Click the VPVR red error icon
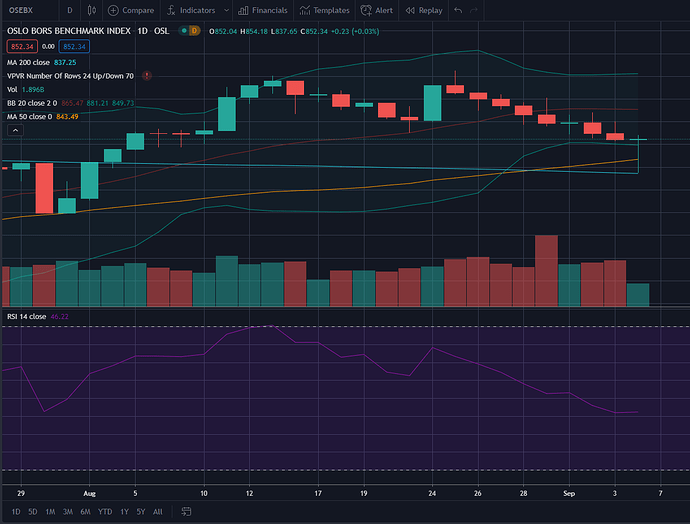This screenshot has height=524, width=690. [147, 75]
